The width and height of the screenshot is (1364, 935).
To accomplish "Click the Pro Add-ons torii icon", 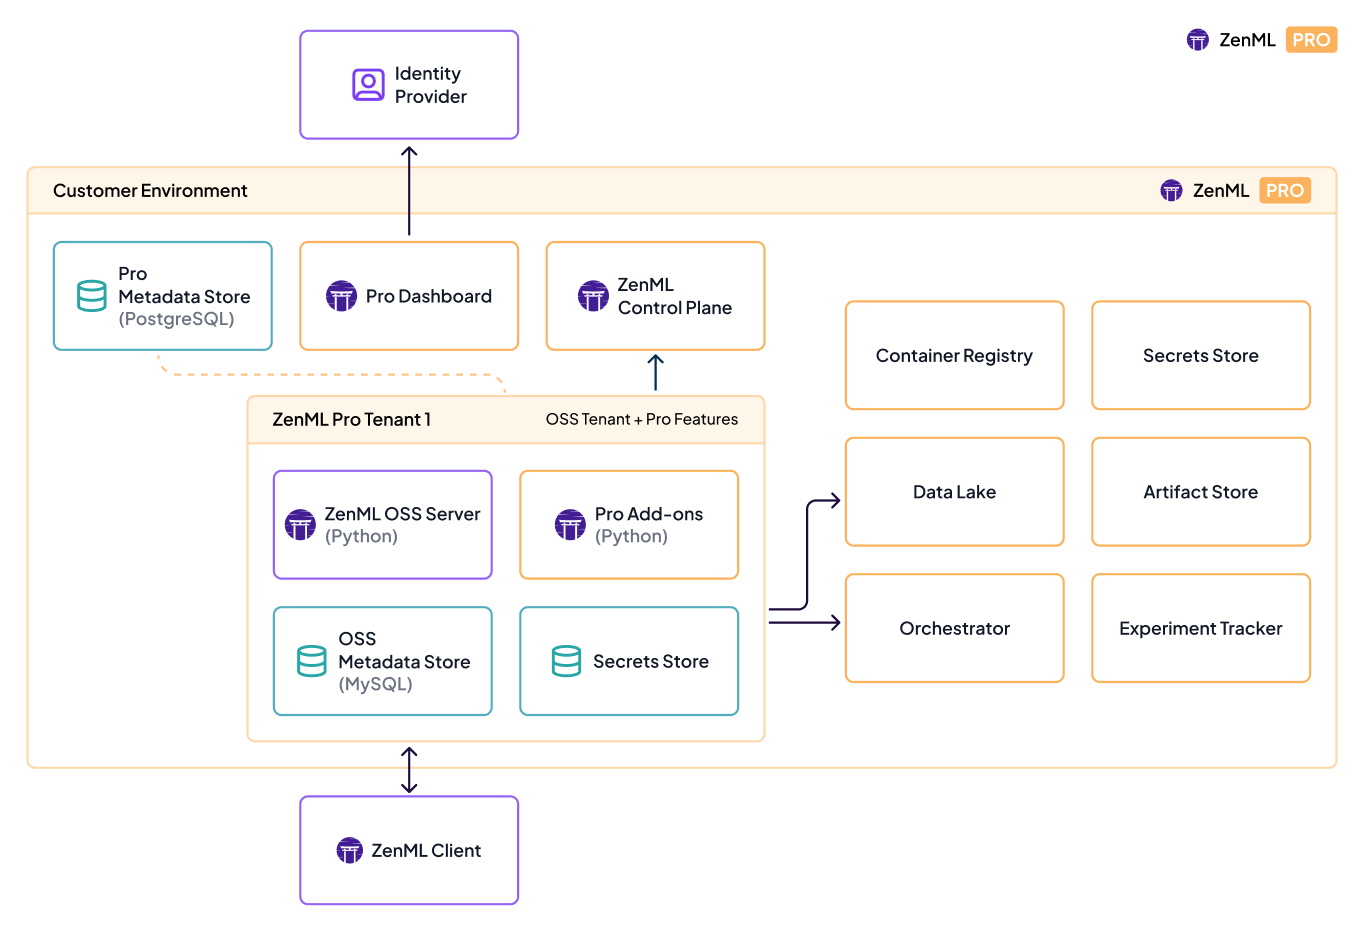I will [570, 524].
